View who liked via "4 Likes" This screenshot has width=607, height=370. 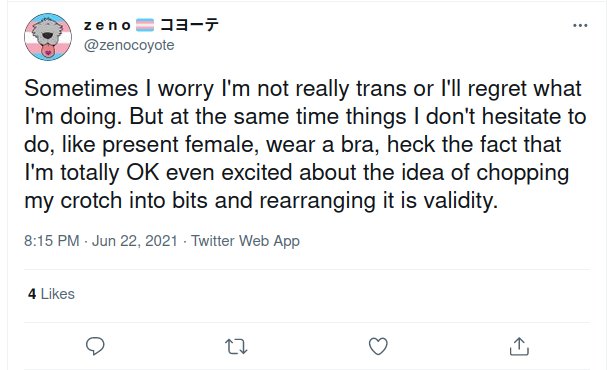click(x=51, y=294)
